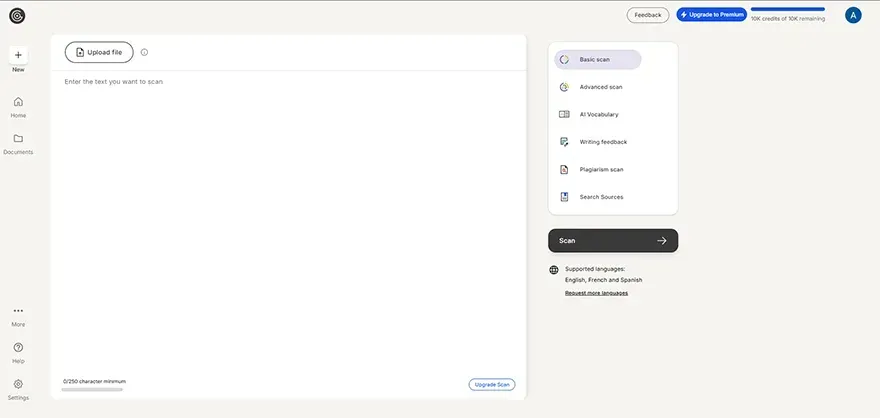Image resolution: width=880 pixels, height=418 pixels.
Task: Open the user profile avatar
Action: click(x=853, y=15)
